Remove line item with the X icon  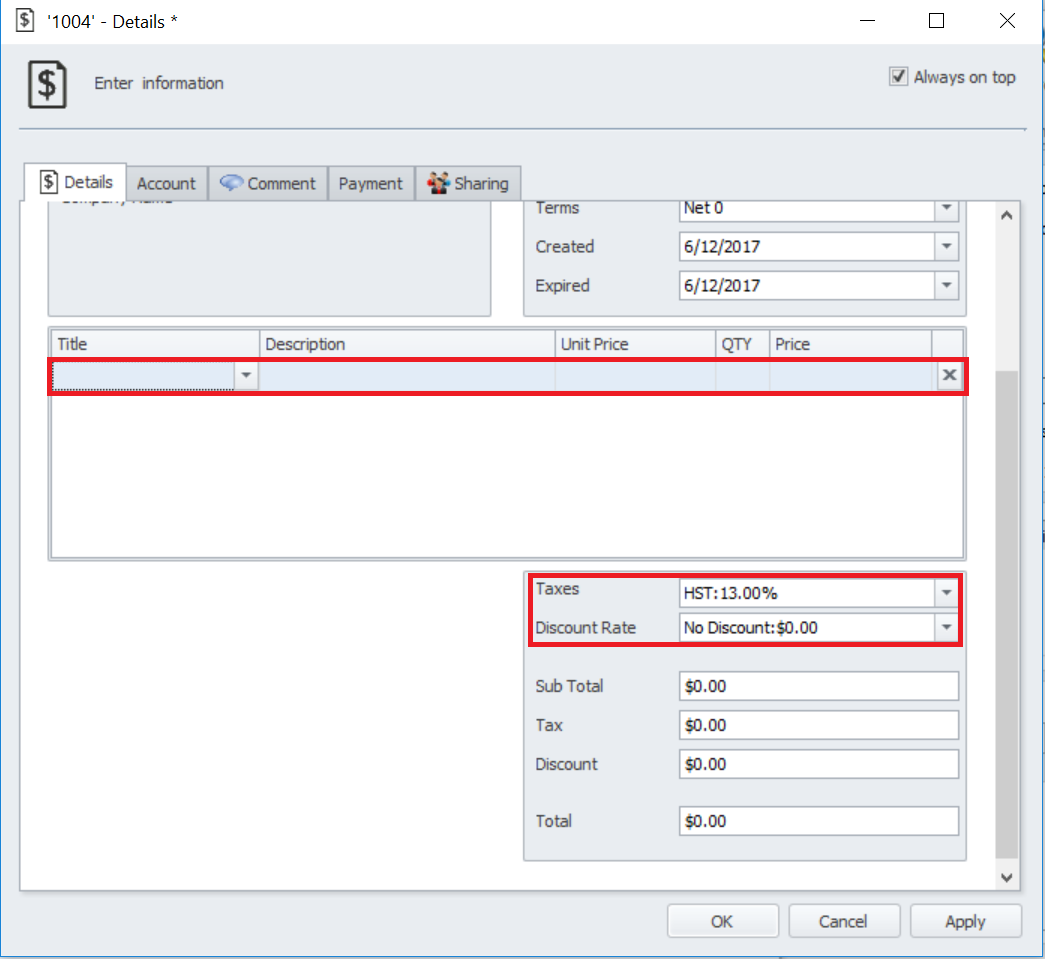[949, 375]
